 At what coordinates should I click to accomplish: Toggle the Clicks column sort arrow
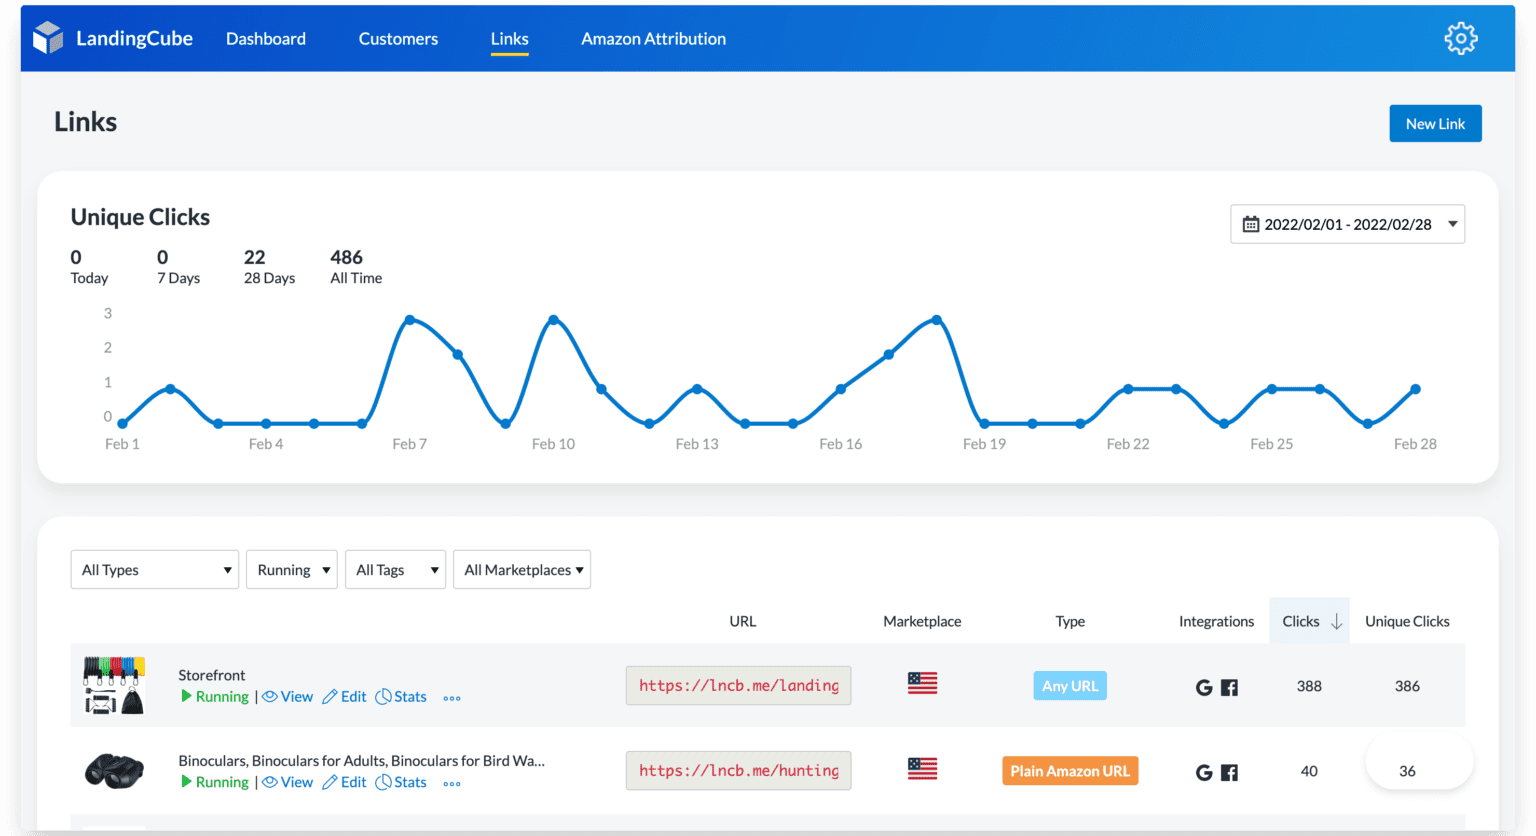pos(1335,621)
